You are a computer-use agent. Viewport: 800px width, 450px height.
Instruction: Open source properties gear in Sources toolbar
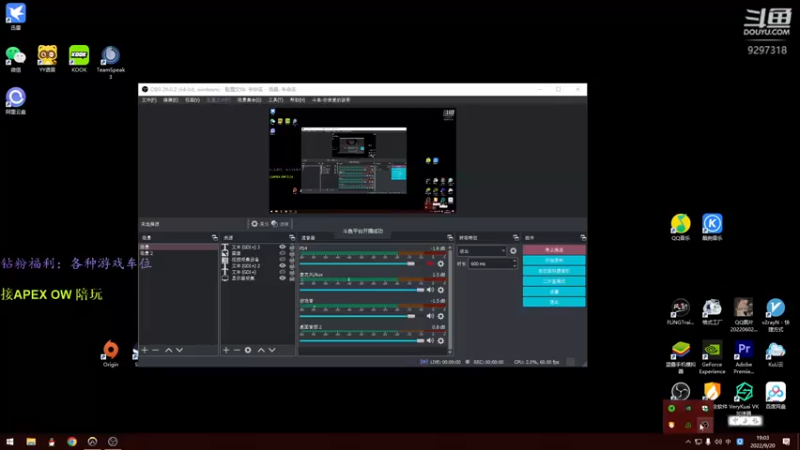(x=248, y=350)
